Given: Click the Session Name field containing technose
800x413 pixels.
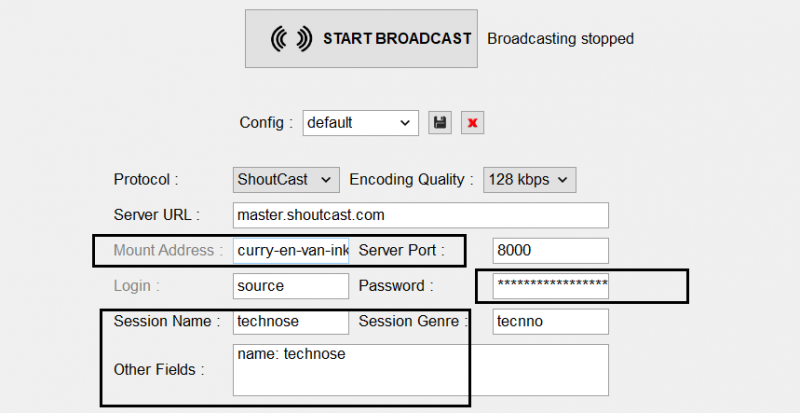Looking at the screenshot, I should pos(291,322).
